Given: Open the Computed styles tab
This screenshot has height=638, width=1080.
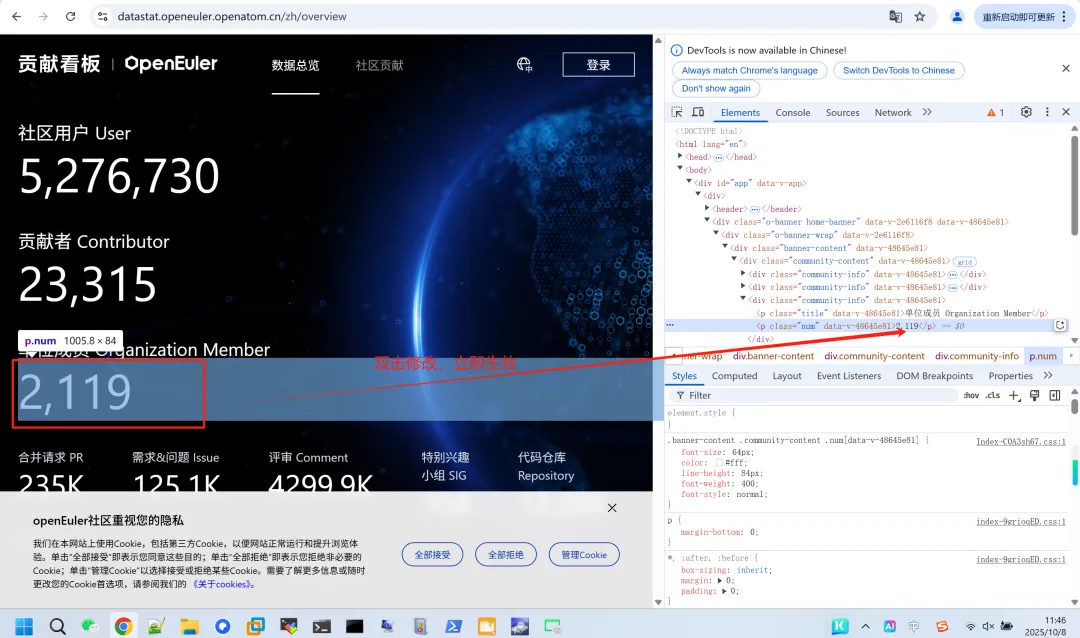Looking at the screenshot, I should [x=734, y=376].
